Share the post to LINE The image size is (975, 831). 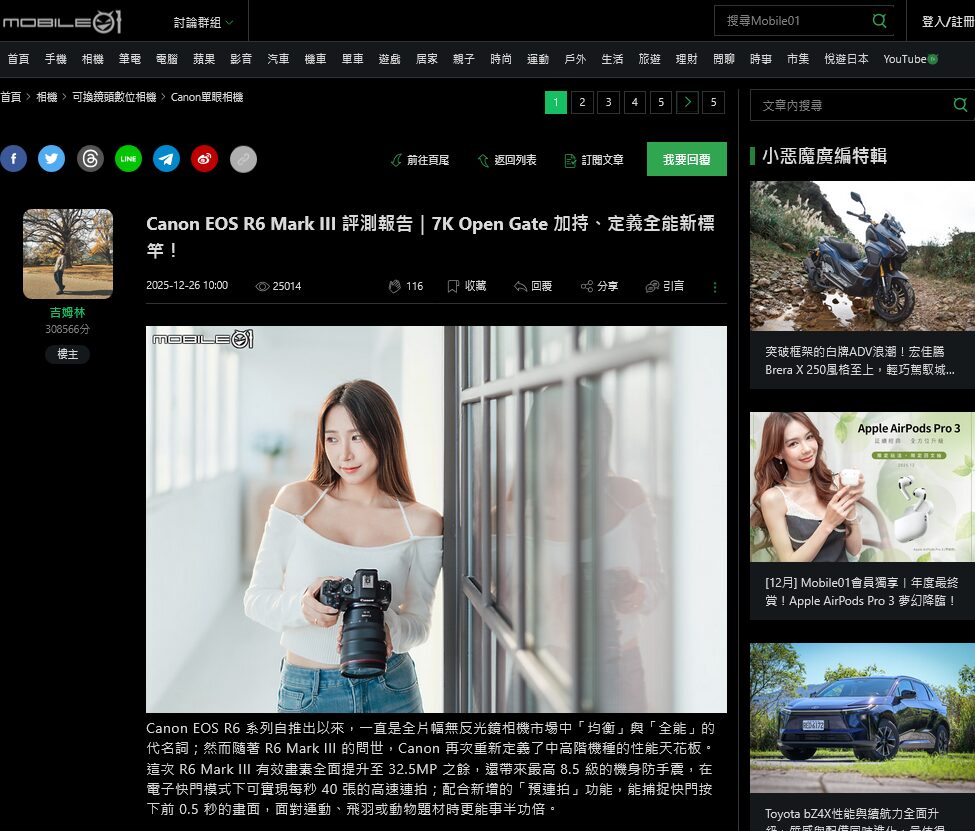click(128, 159)
